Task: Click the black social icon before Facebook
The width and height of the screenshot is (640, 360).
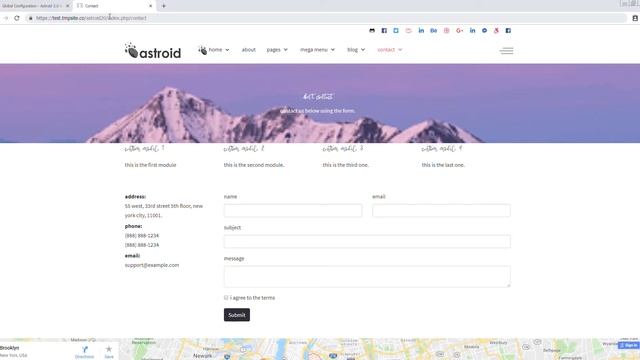Action: coord(372,31)
